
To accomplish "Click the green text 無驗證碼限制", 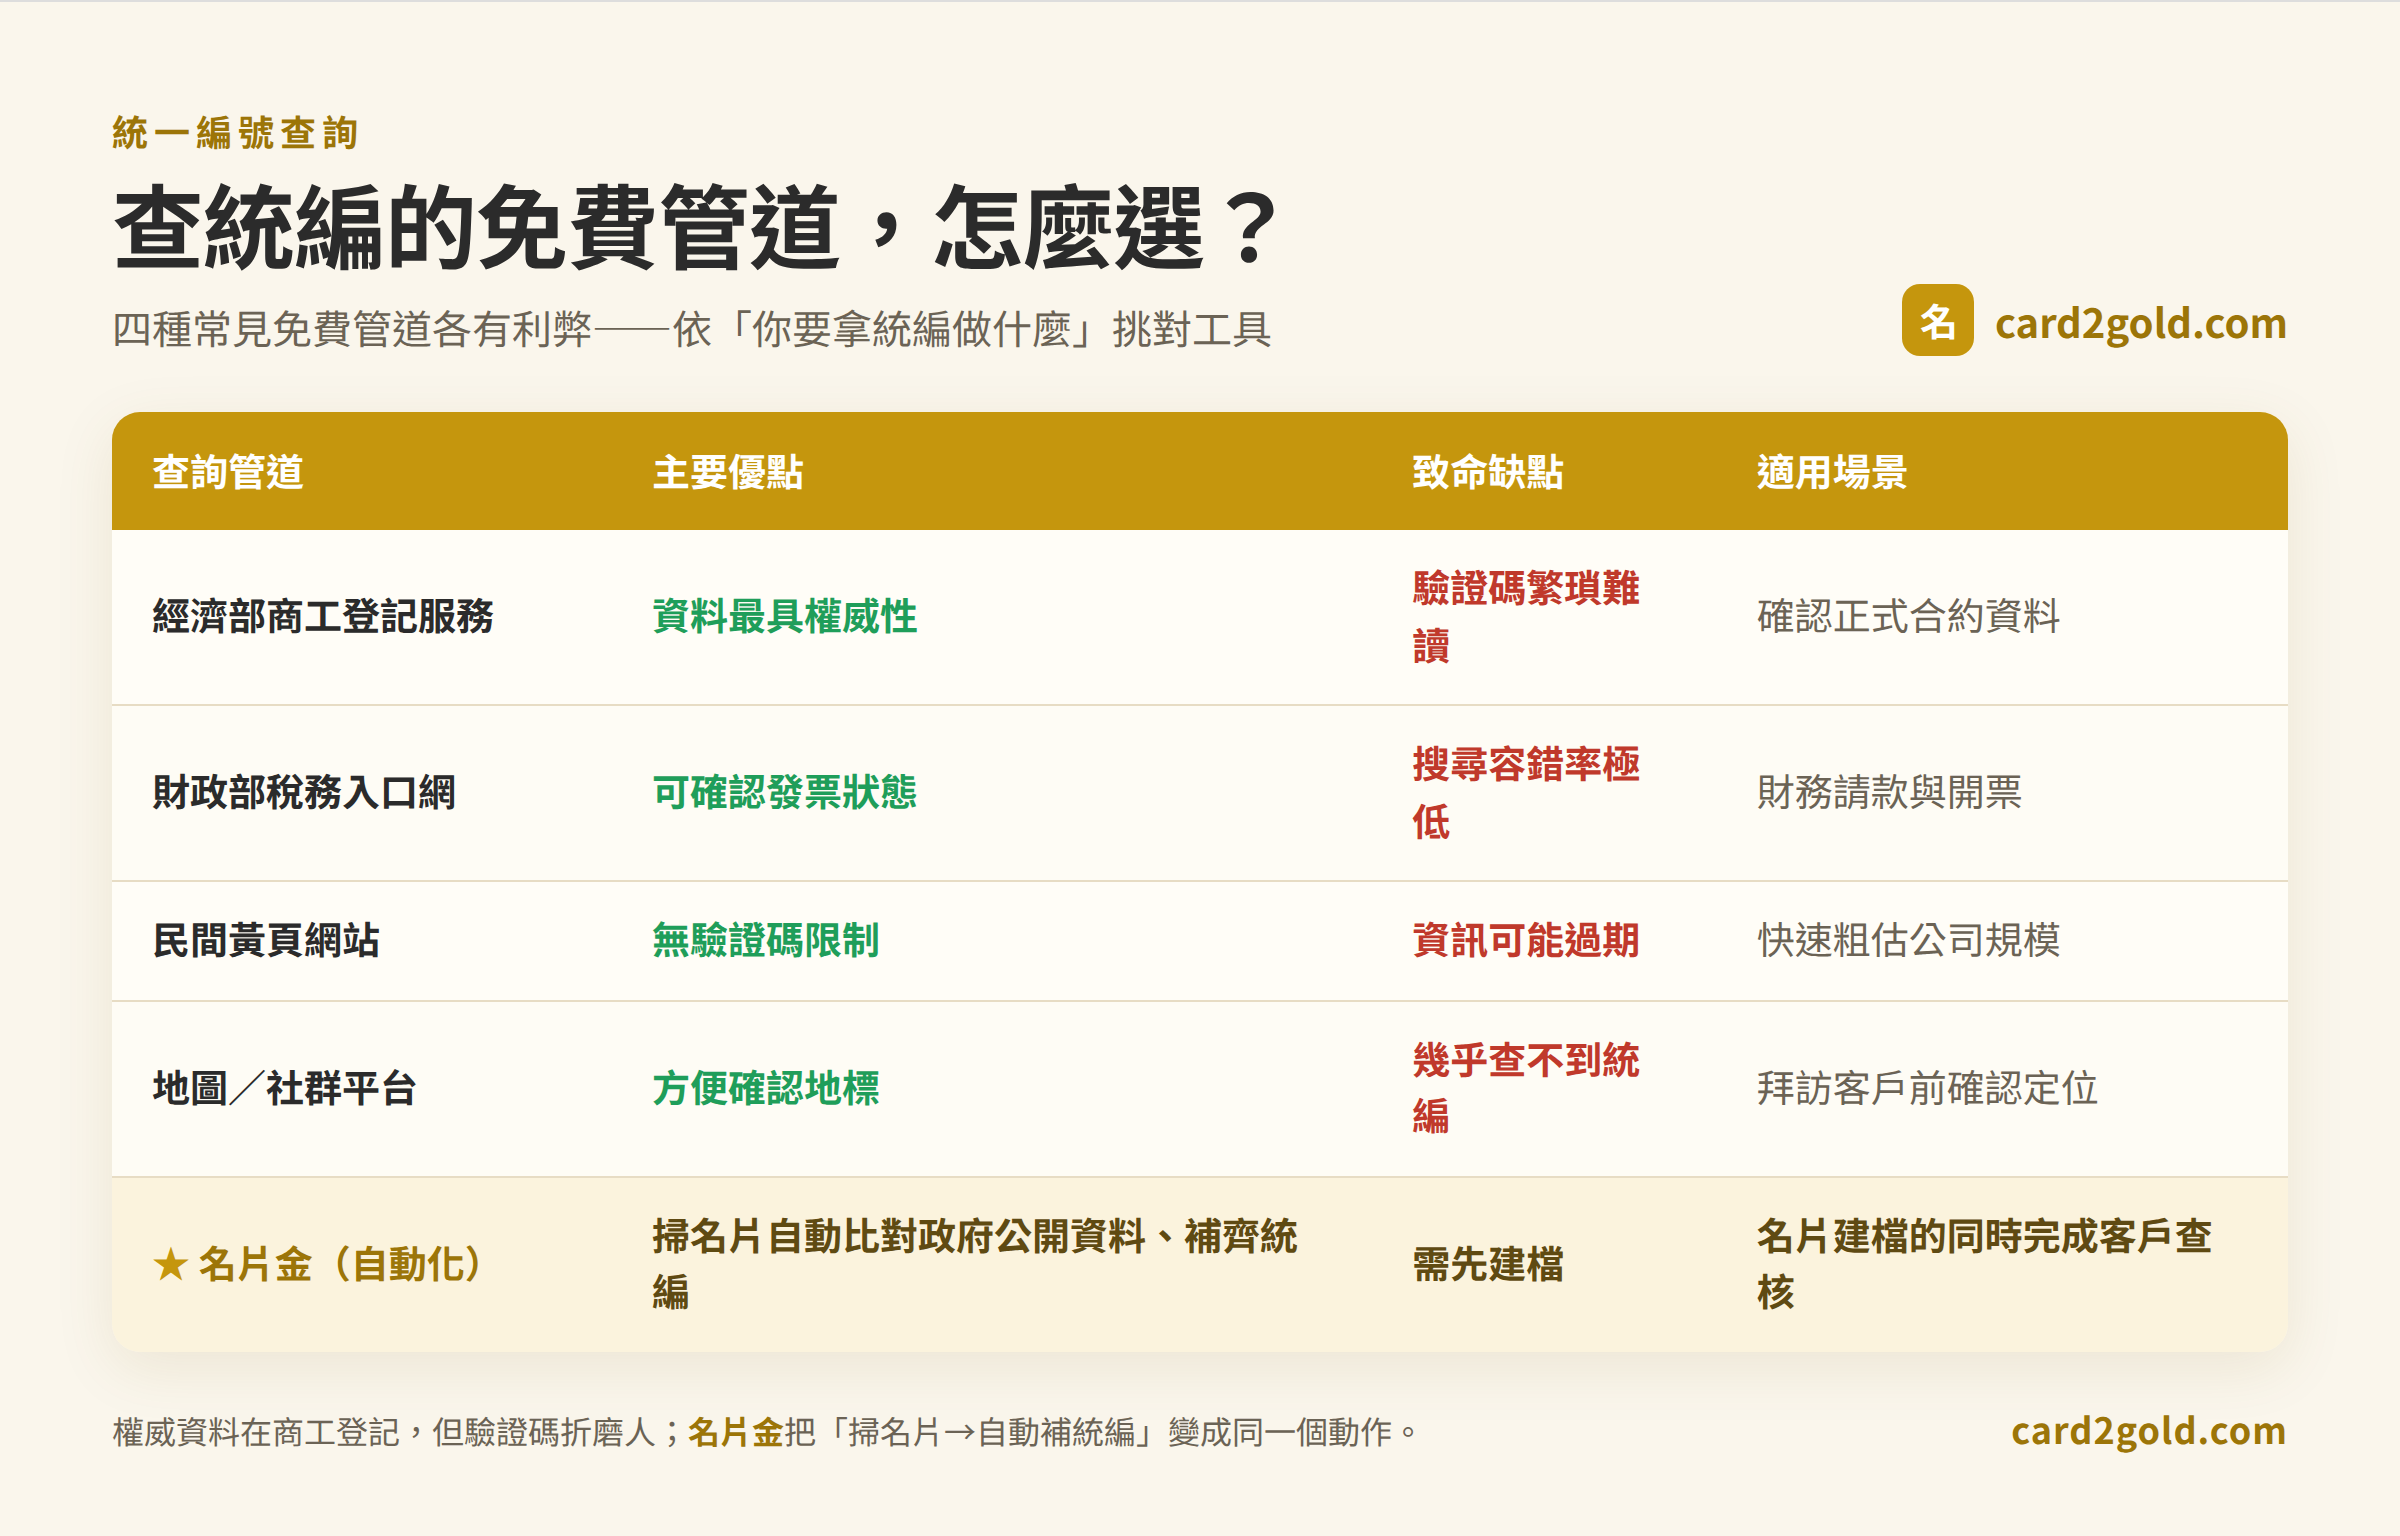I will [766, 940].
